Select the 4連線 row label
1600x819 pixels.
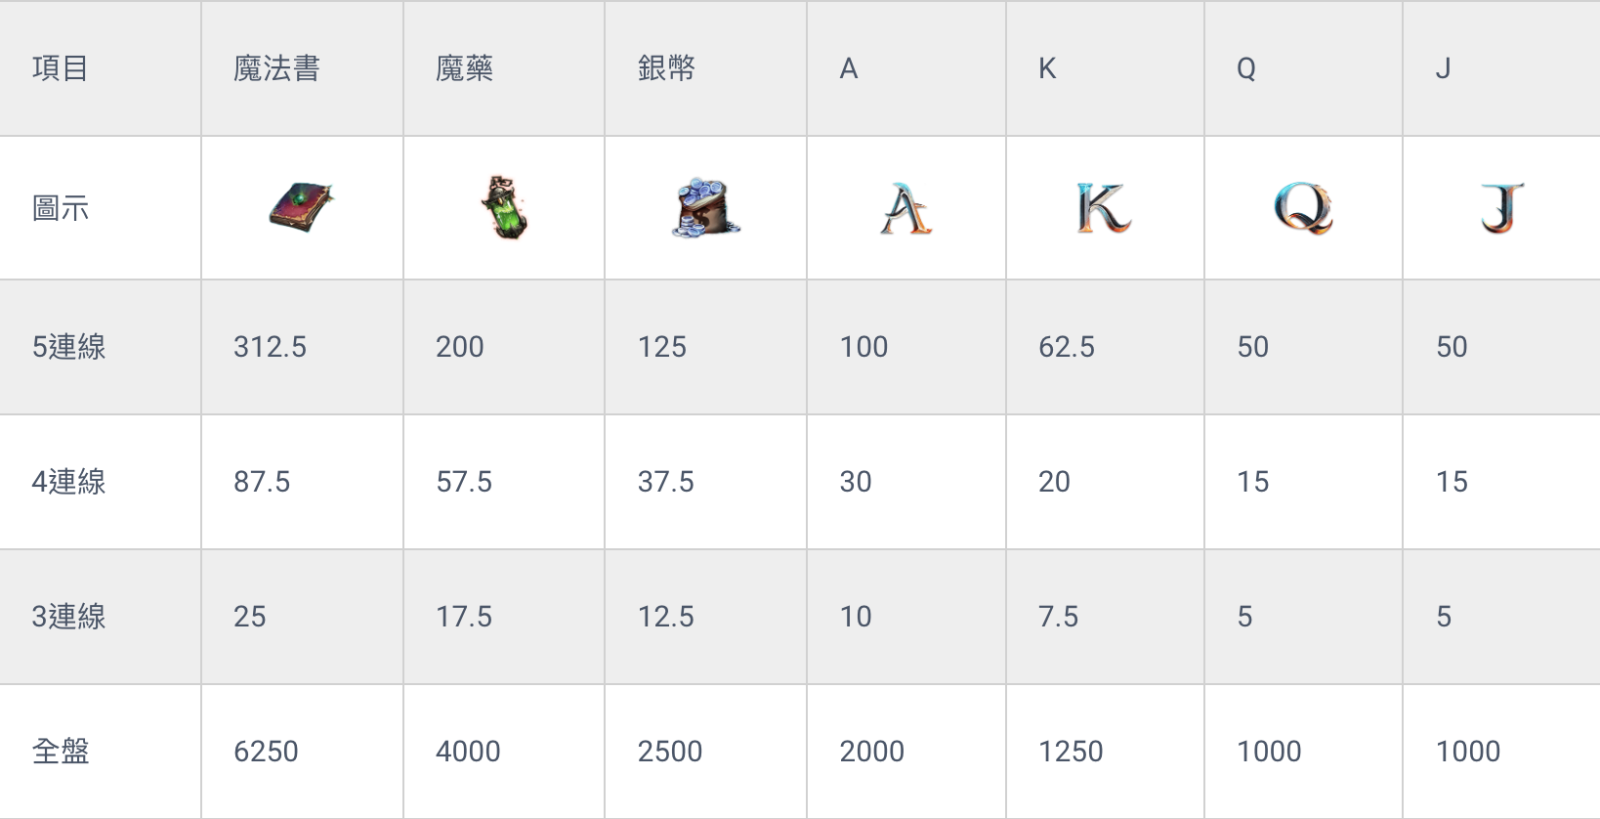69,482
